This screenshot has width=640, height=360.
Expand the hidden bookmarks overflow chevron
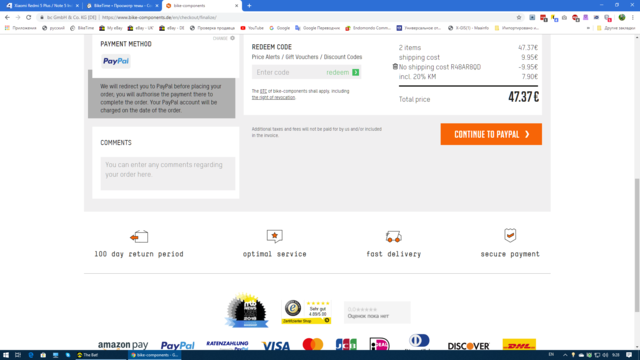(x=588, y=28)
